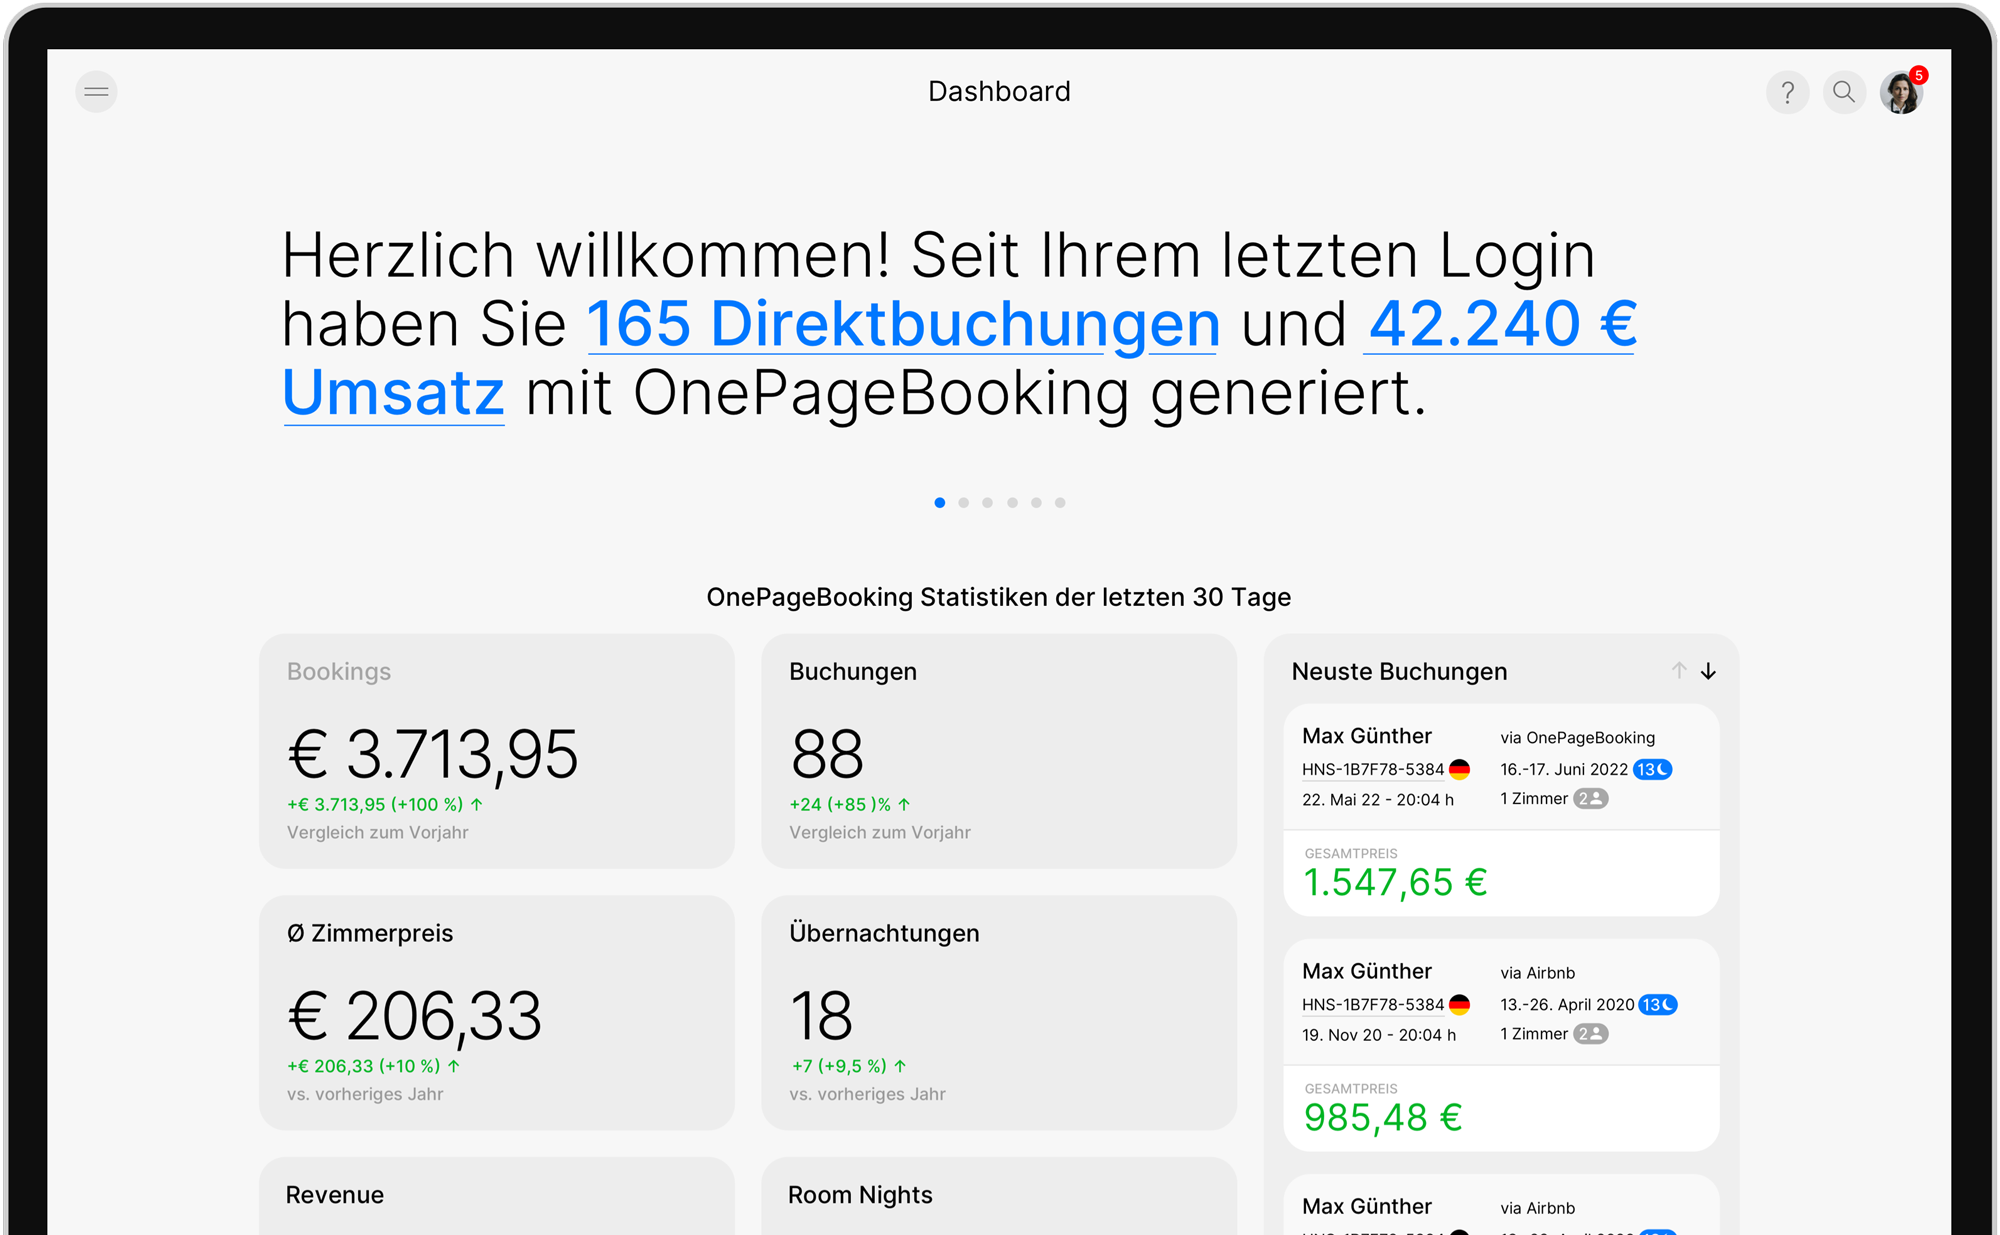Viewport: 2000px width, 1235px height.
Task: Click the help question mark icon
Action: [x=1787, y=93]
